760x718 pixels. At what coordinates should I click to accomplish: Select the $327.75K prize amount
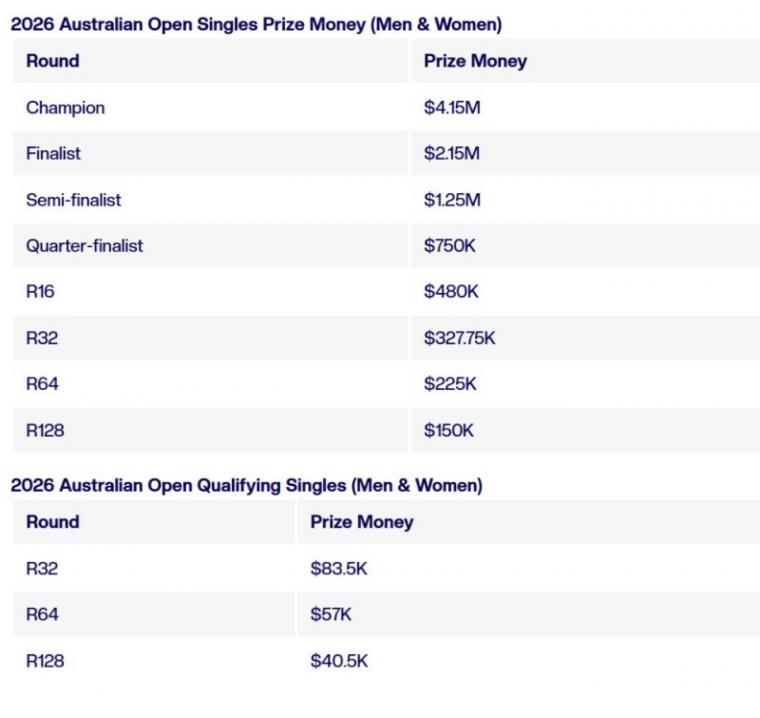[x=459, y=338]
